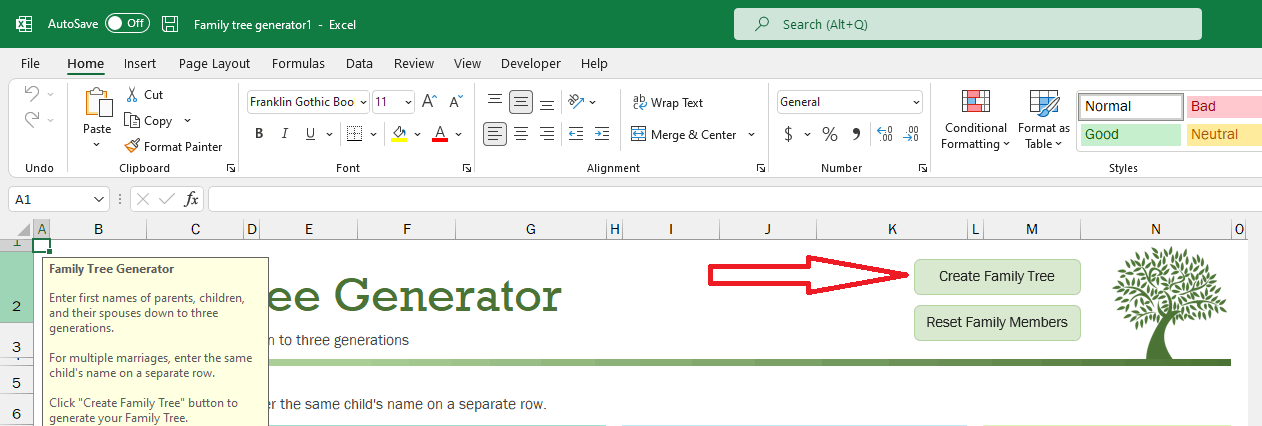Image resolution: width=1262 pixels, height=426 pixels.
Task: Toggle the AutoSave switch
Action: coord(127,23)
